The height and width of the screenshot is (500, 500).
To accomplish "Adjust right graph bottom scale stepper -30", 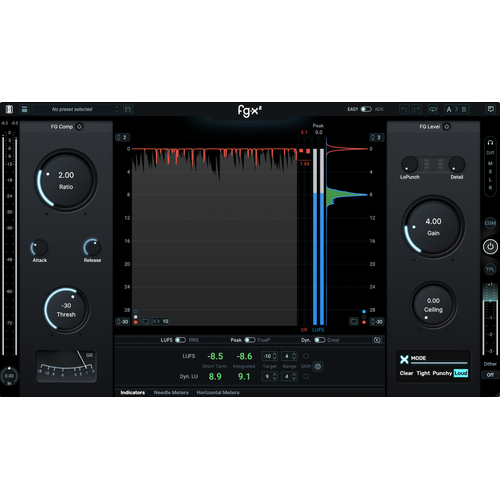I will (x=377, y=322).
